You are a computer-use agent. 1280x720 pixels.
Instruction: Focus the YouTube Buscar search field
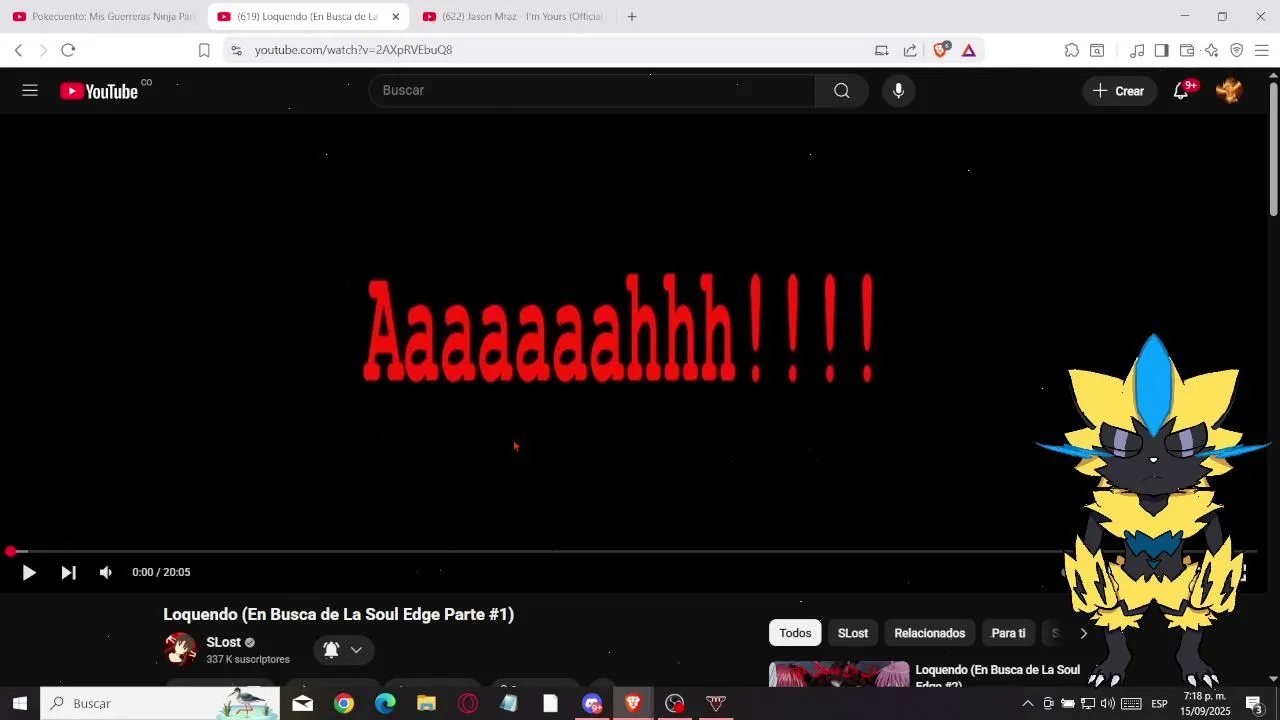click(x=592, y=91)
